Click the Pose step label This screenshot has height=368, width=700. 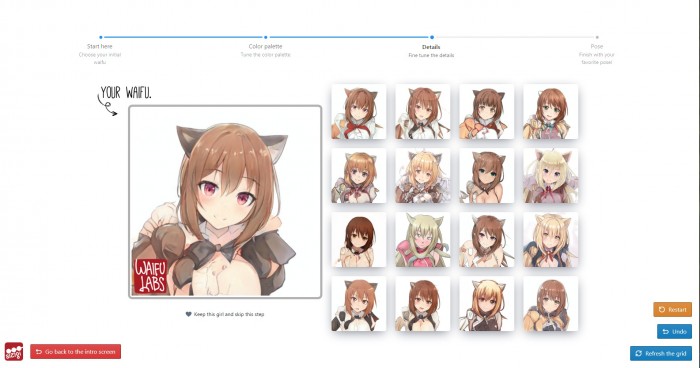point(597,46)
